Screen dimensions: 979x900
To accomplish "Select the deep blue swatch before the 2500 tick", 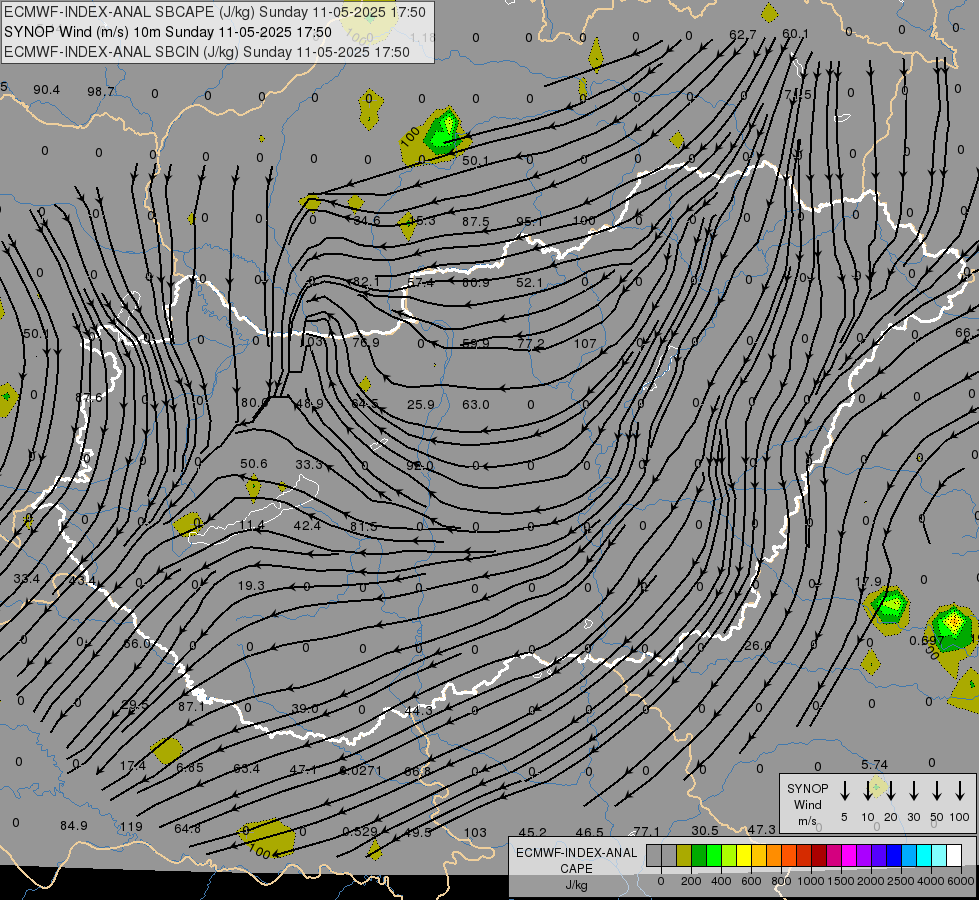I will [x=893, y=856].
